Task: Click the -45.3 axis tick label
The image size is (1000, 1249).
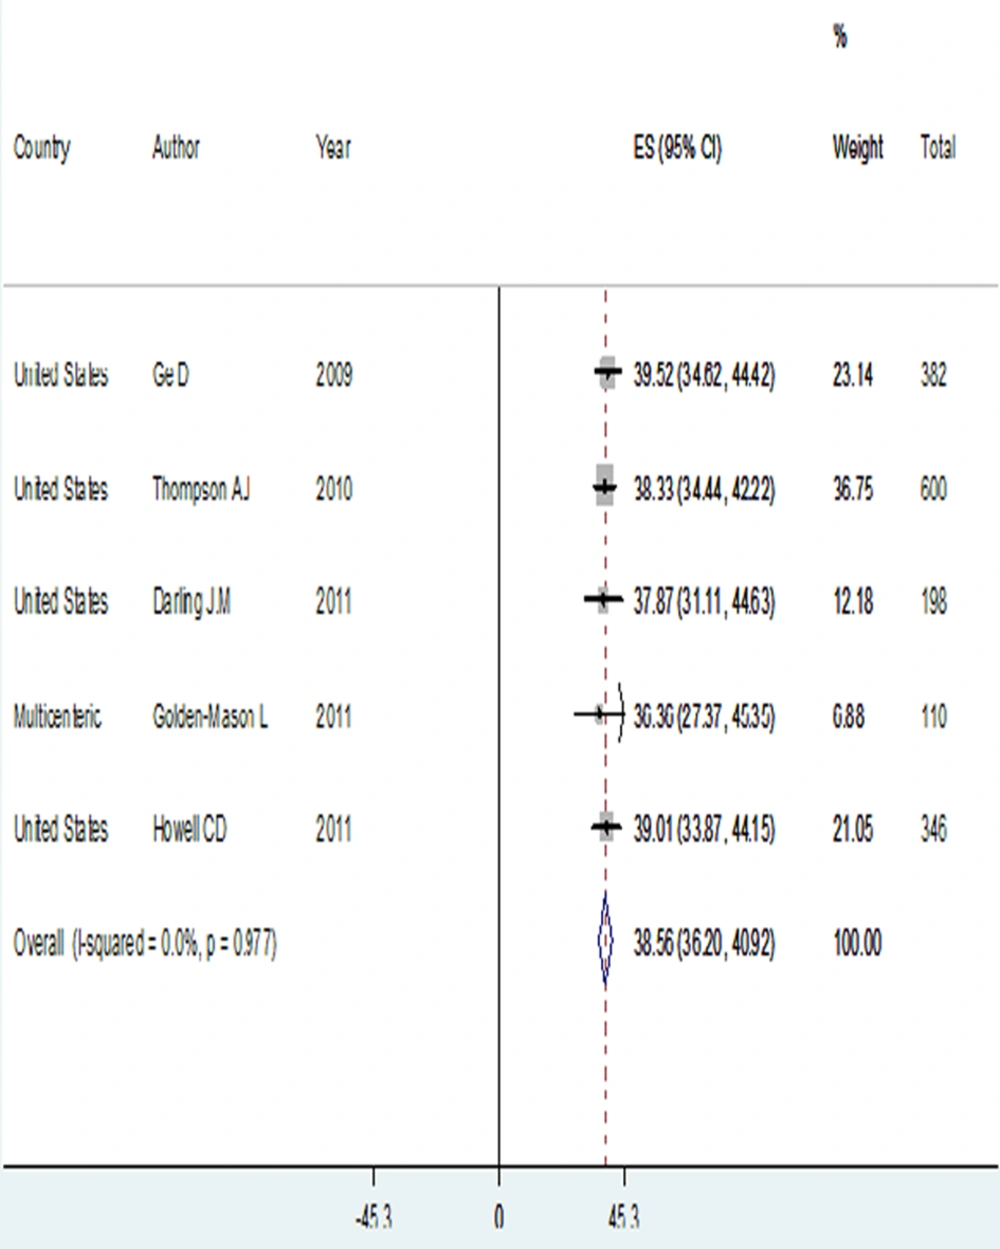Action: [373, 1217]
